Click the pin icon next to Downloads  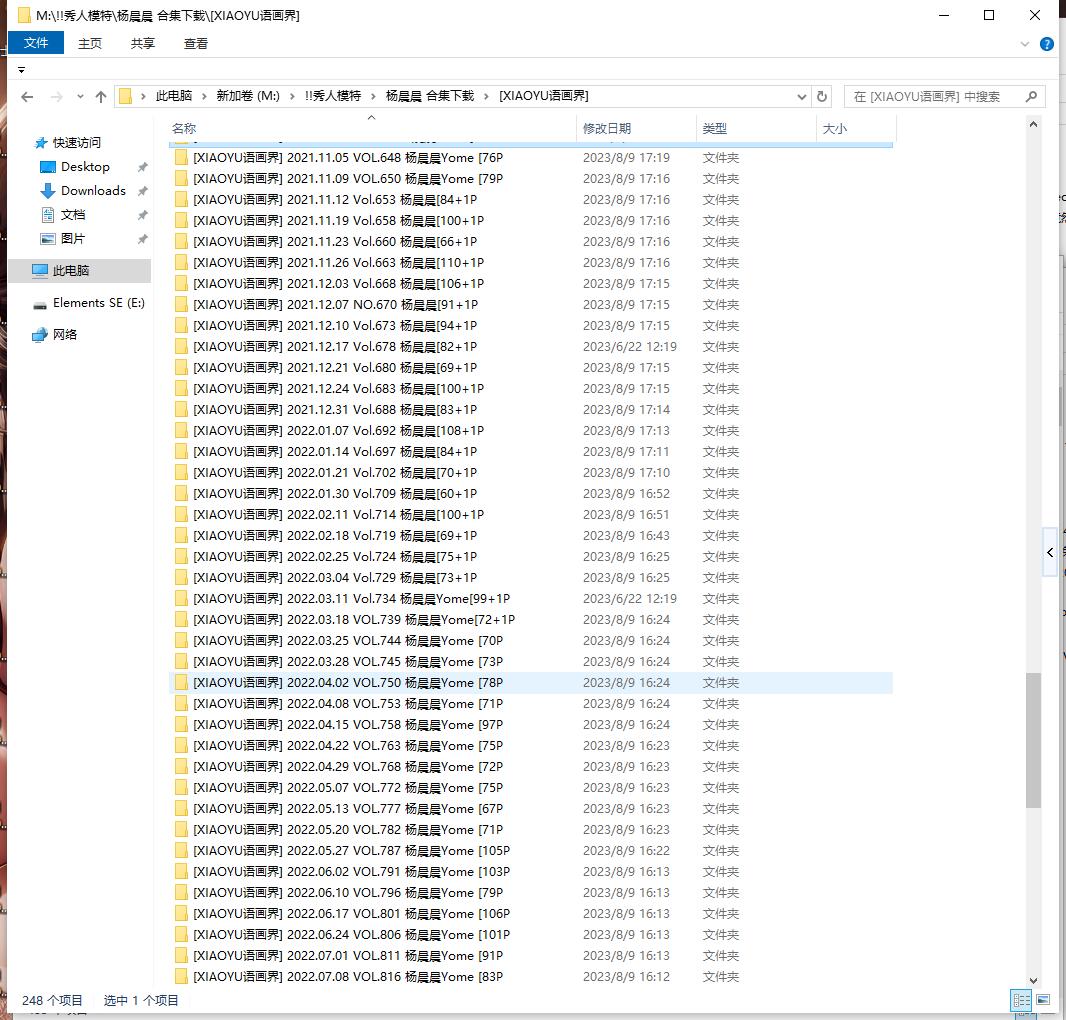142,191
